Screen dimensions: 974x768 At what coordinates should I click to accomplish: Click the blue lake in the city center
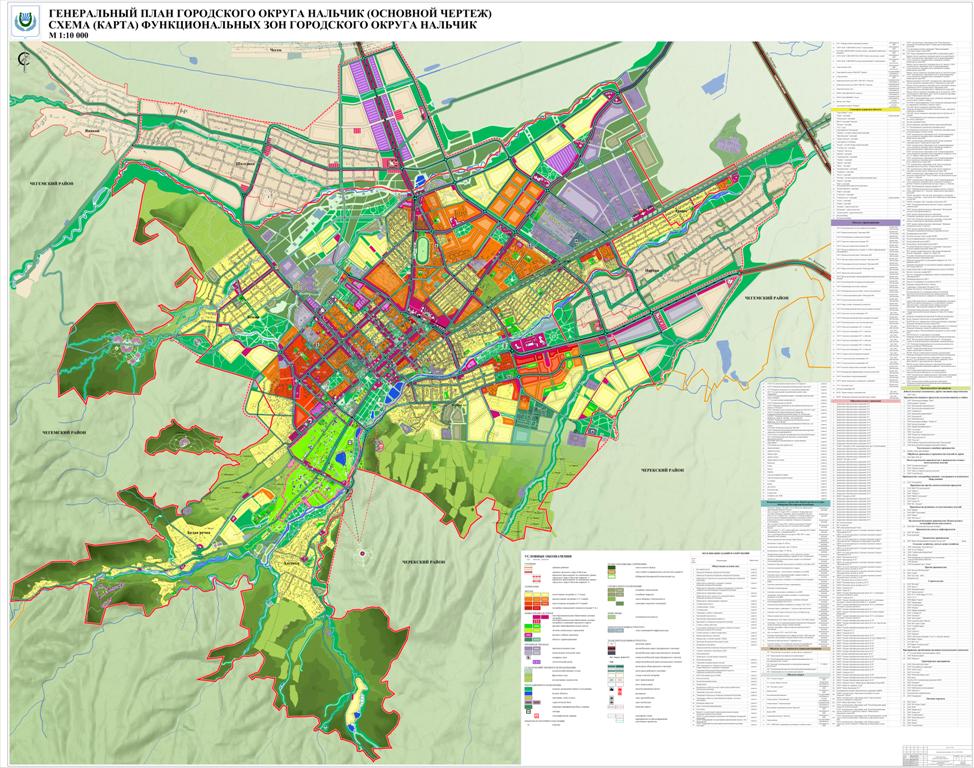coord(393,393)
